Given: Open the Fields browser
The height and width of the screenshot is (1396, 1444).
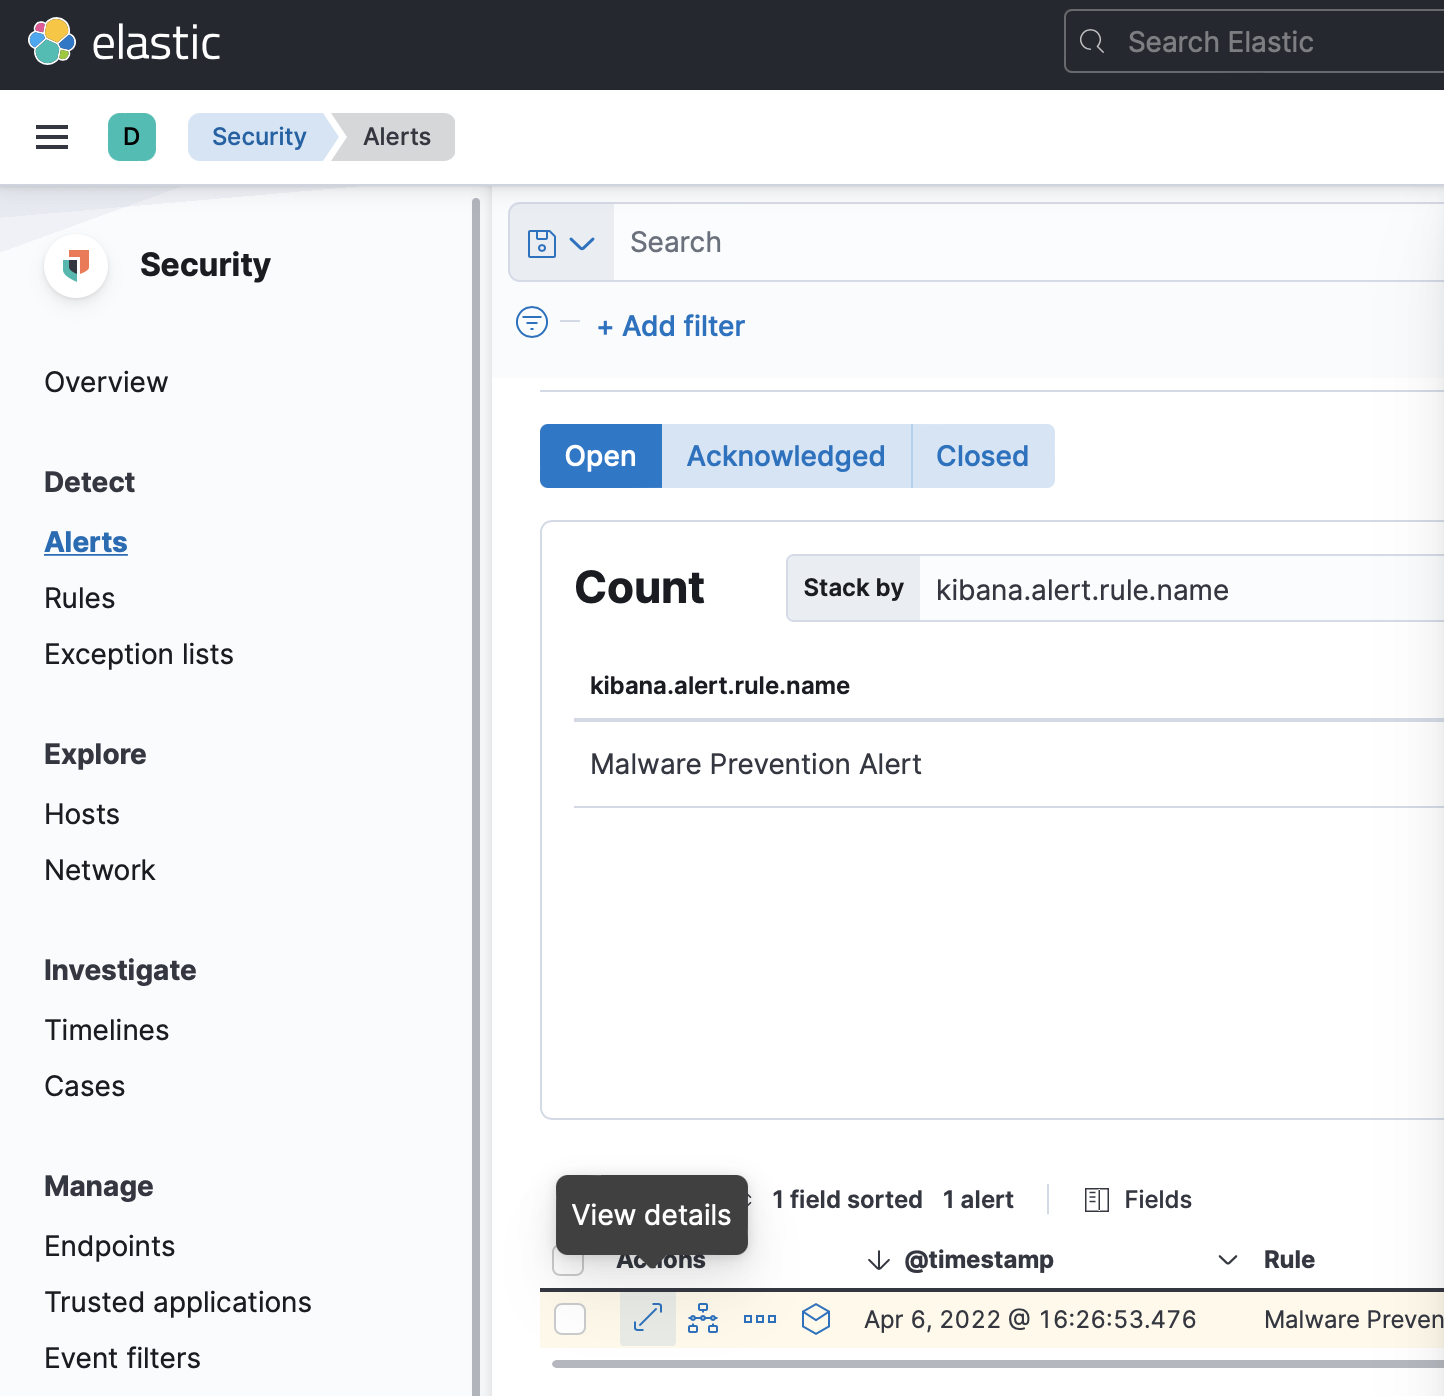Looking at the screenshot, I should [1139, 1199].
